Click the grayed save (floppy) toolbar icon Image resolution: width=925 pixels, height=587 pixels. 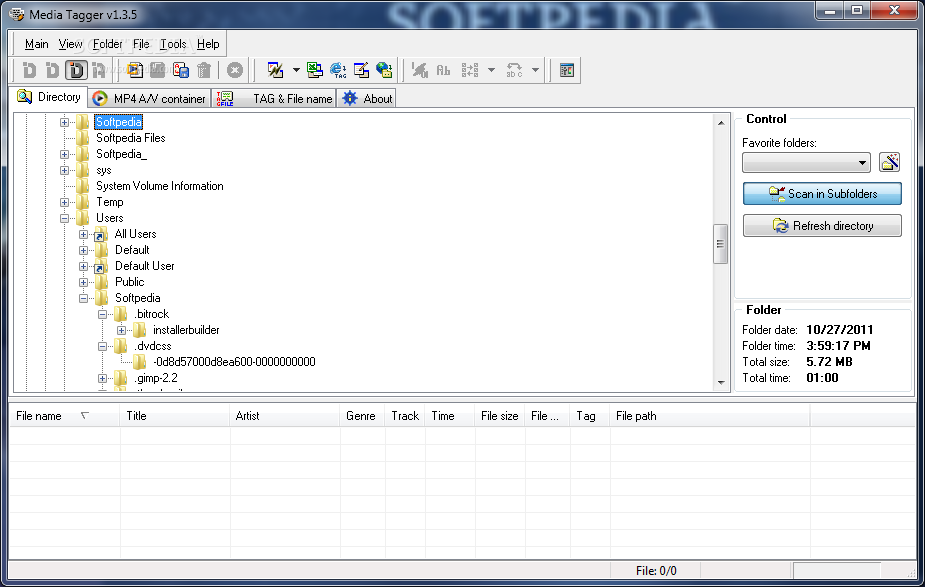pyautogui.click(x=158, y=70)
